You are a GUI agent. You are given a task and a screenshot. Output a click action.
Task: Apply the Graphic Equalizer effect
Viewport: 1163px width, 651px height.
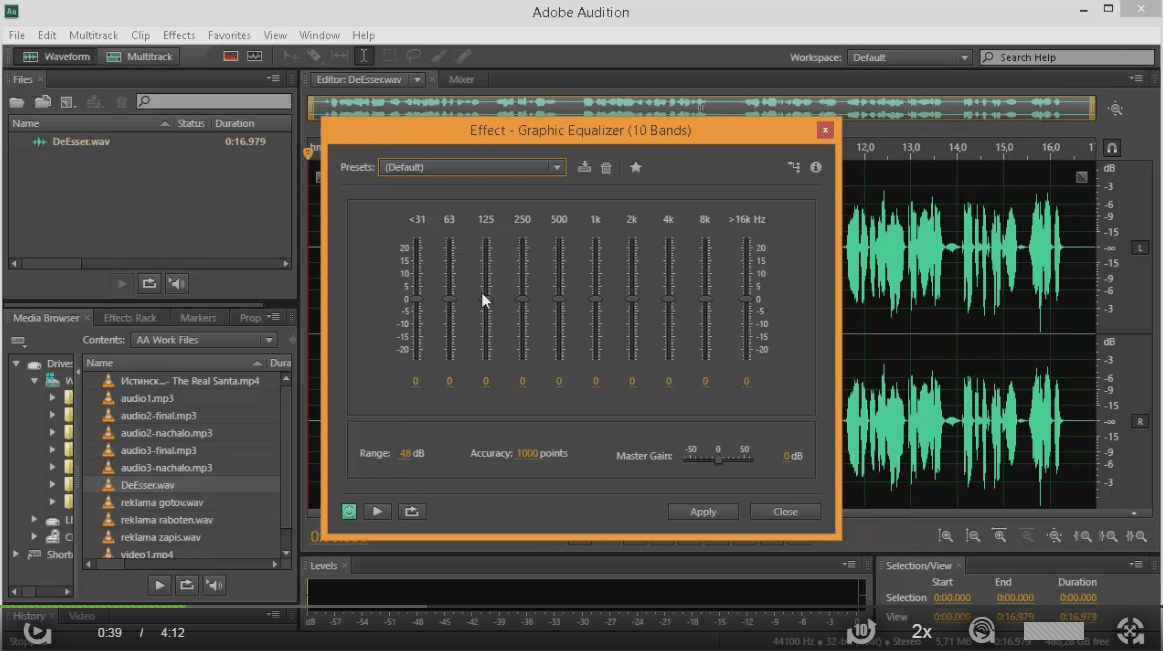pyautogui.click(x=703, y=512)
